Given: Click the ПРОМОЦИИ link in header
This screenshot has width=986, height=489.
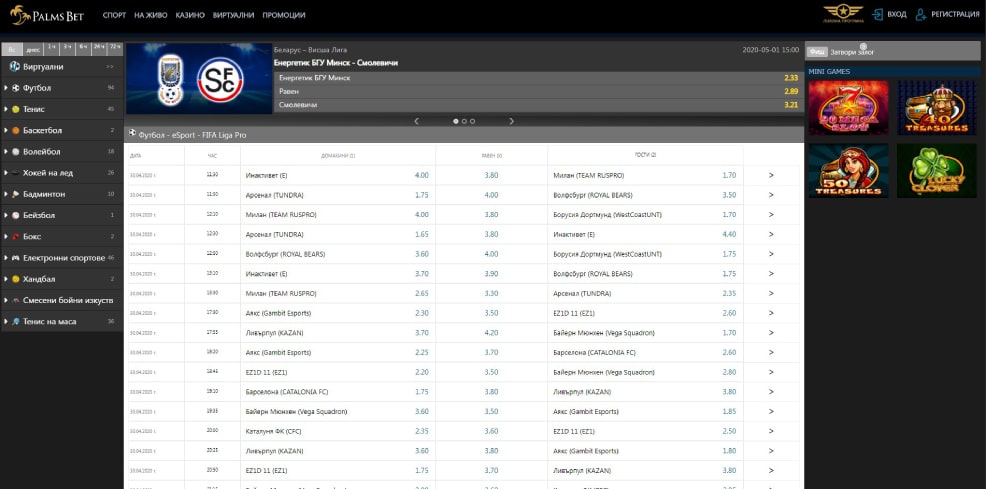Looking at the screenshot, I should tap(284, 16).
